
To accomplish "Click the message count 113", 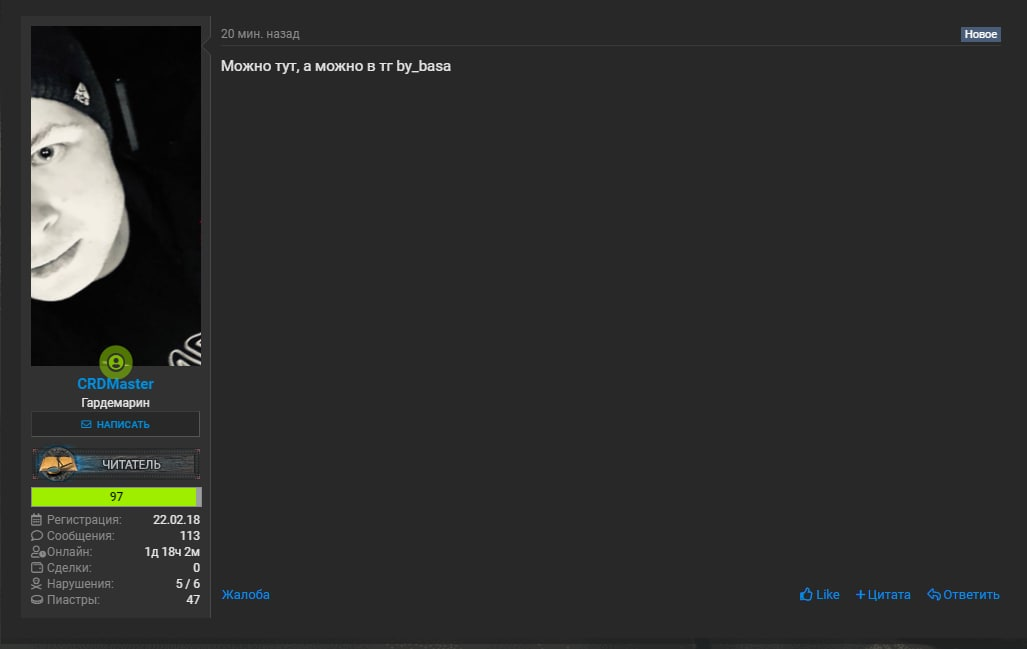I will click(190, 536).
